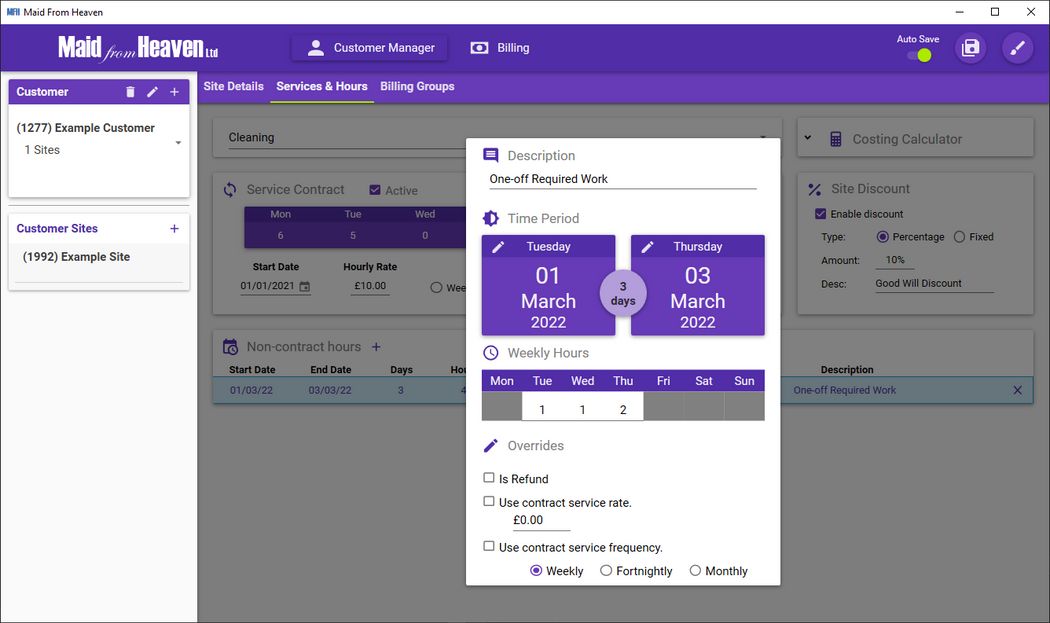Edit the Thursday end date
The height and width of the screenshot is (623, 1050).
(x=648, y=247)
